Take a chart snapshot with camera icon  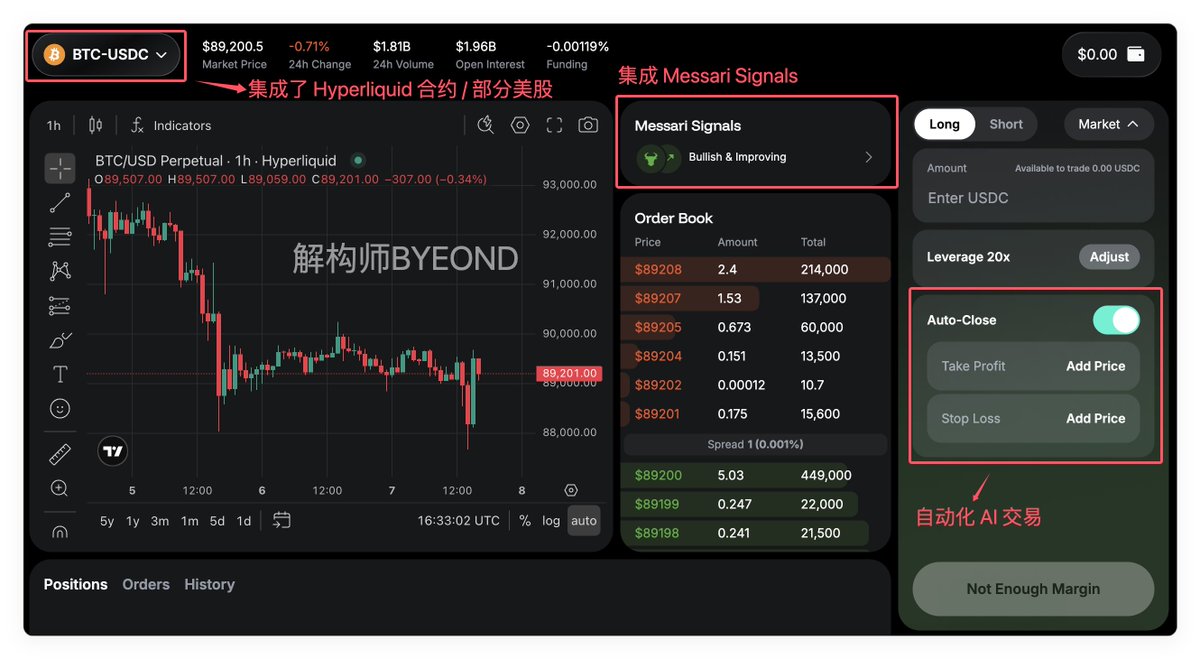[x=588, y=125]
